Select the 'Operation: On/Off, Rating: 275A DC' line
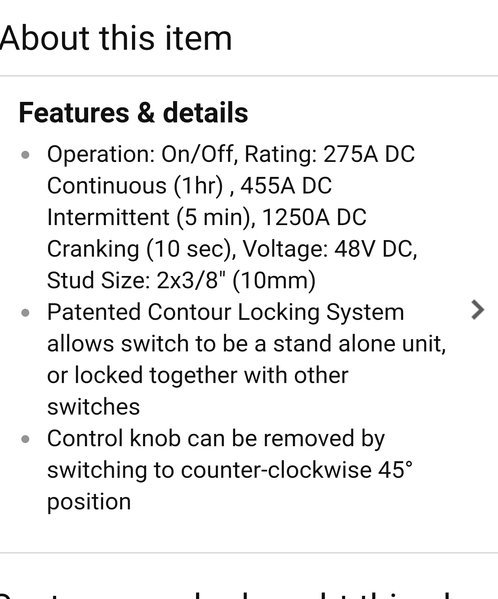This screenshot has width=498, height=599. (x=231, y=155)
